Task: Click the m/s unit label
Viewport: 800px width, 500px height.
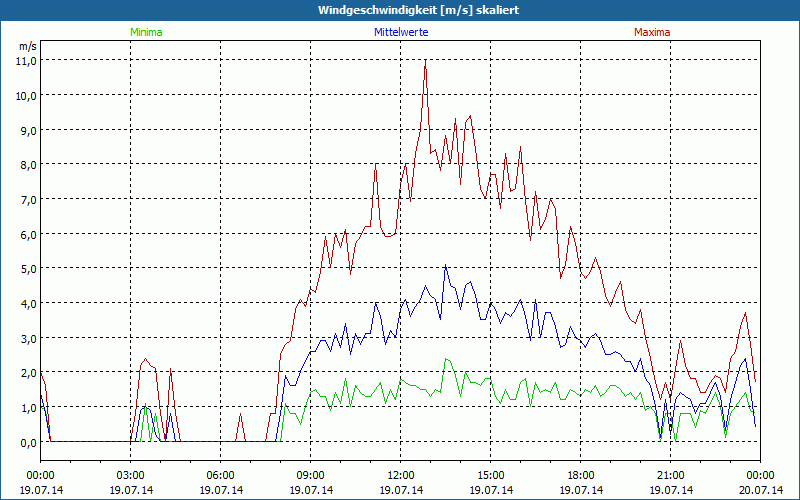Action: 28,46
